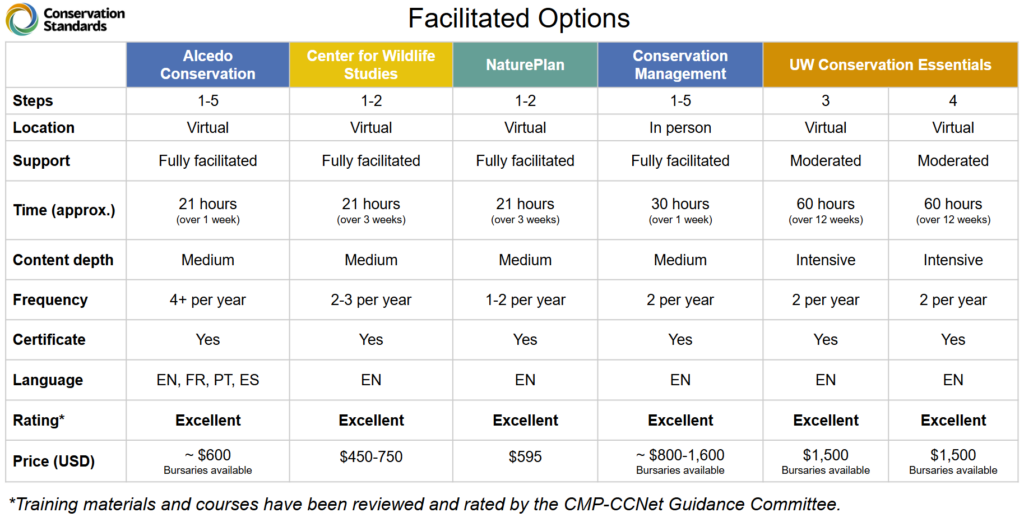Select the Price (USD) row label
The height and width of the screenshot is (517, 1024).
55,461
